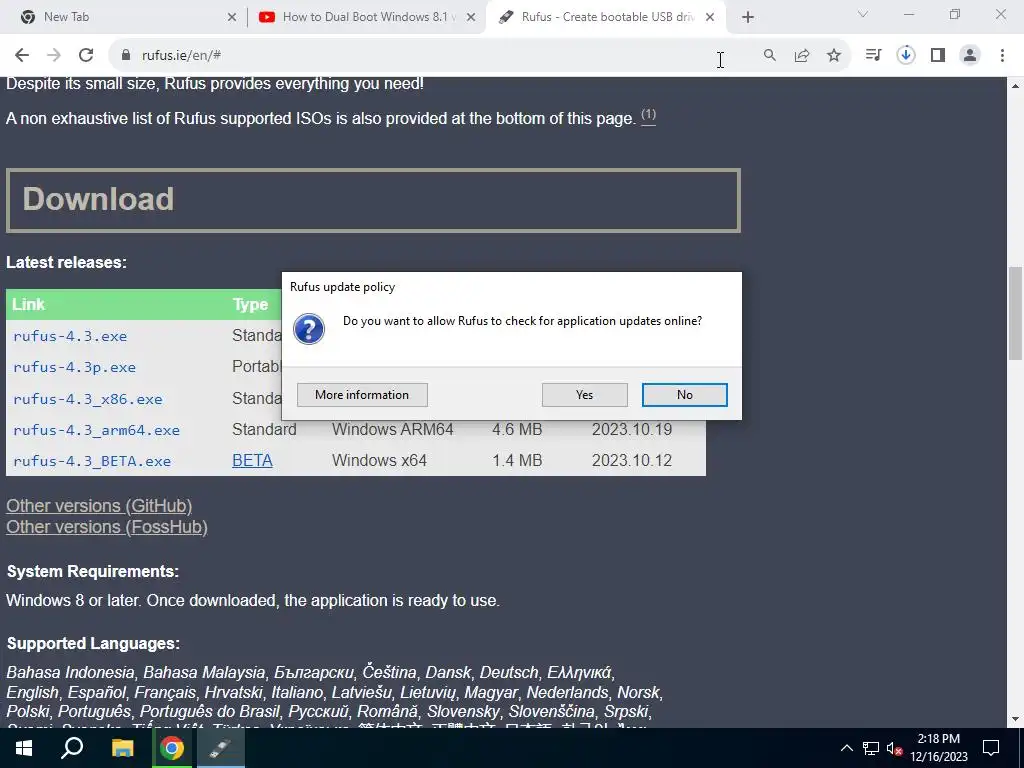The image size is (1024, 768).
Task: Open Other versions (FossHub) link
Action: coord(107,527)
